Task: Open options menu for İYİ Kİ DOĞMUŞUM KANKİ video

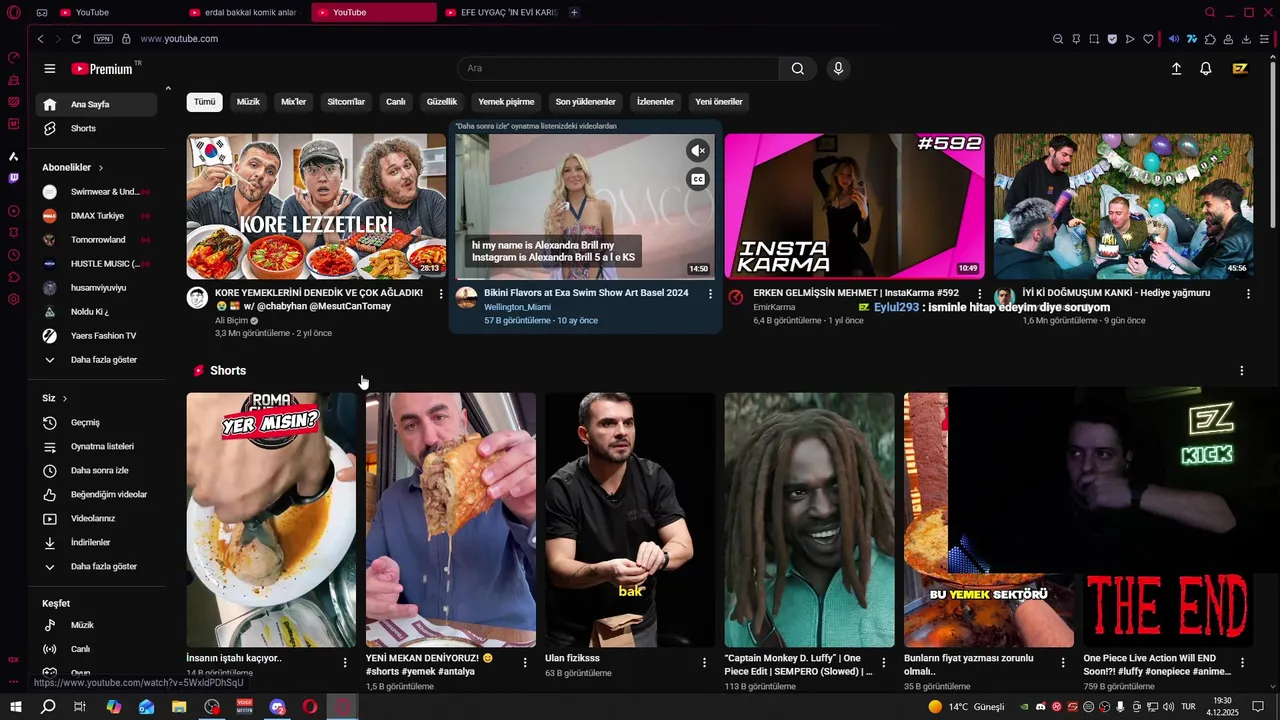Action: click(1248, 294)
